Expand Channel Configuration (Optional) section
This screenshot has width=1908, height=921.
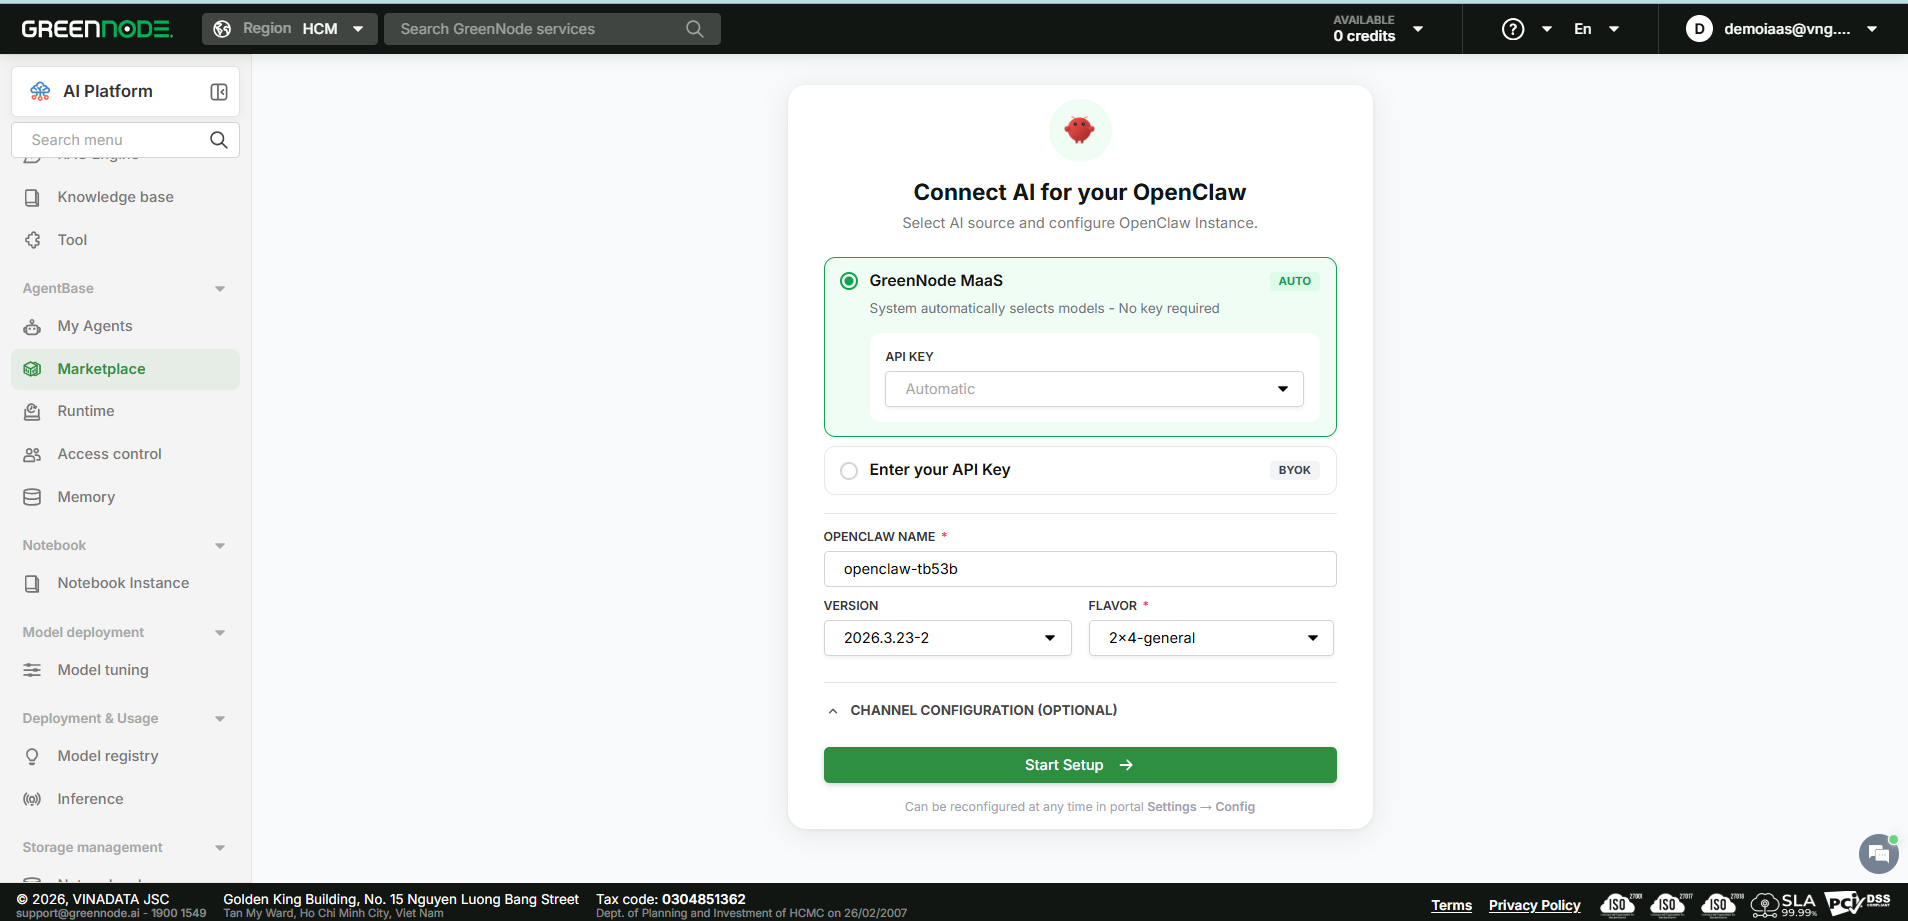coord(970,710)
